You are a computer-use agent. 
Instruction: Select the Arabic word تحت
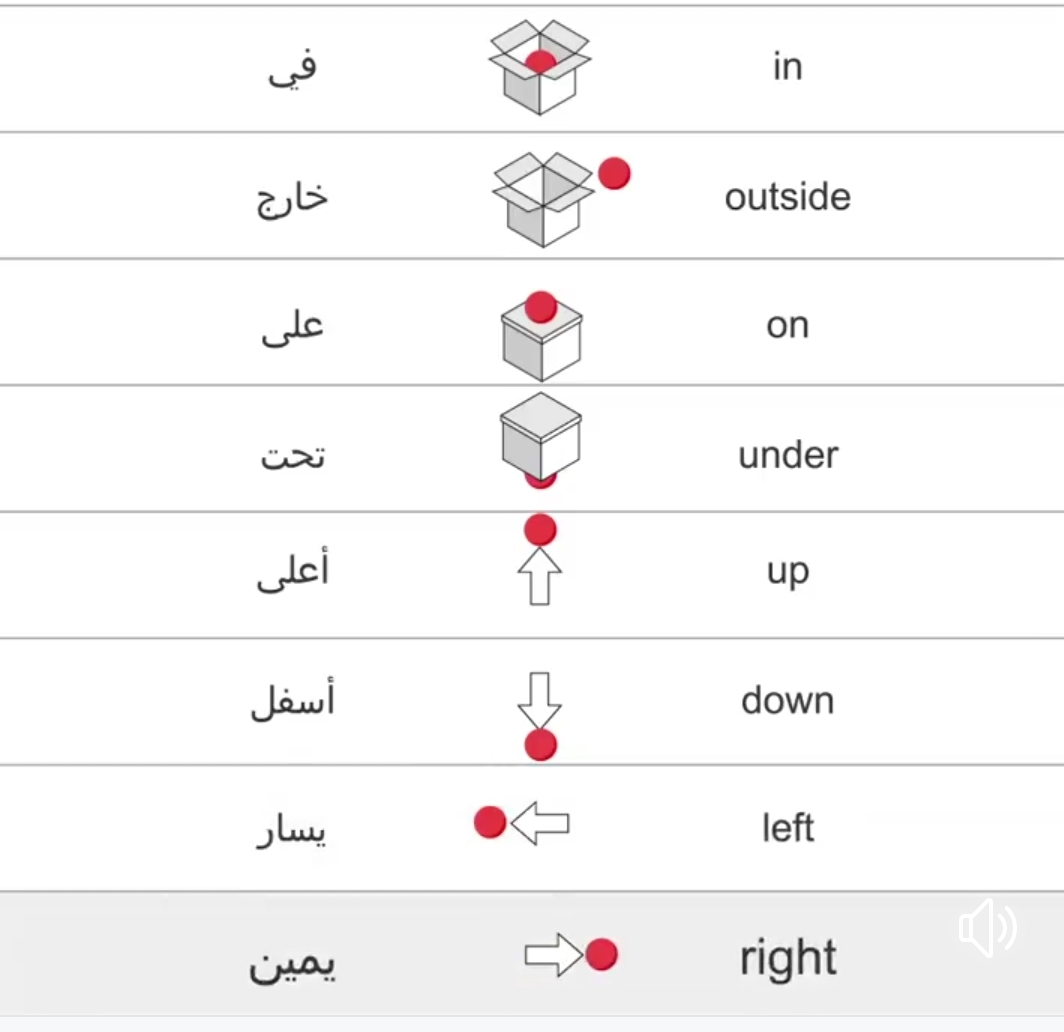(292, 456)
